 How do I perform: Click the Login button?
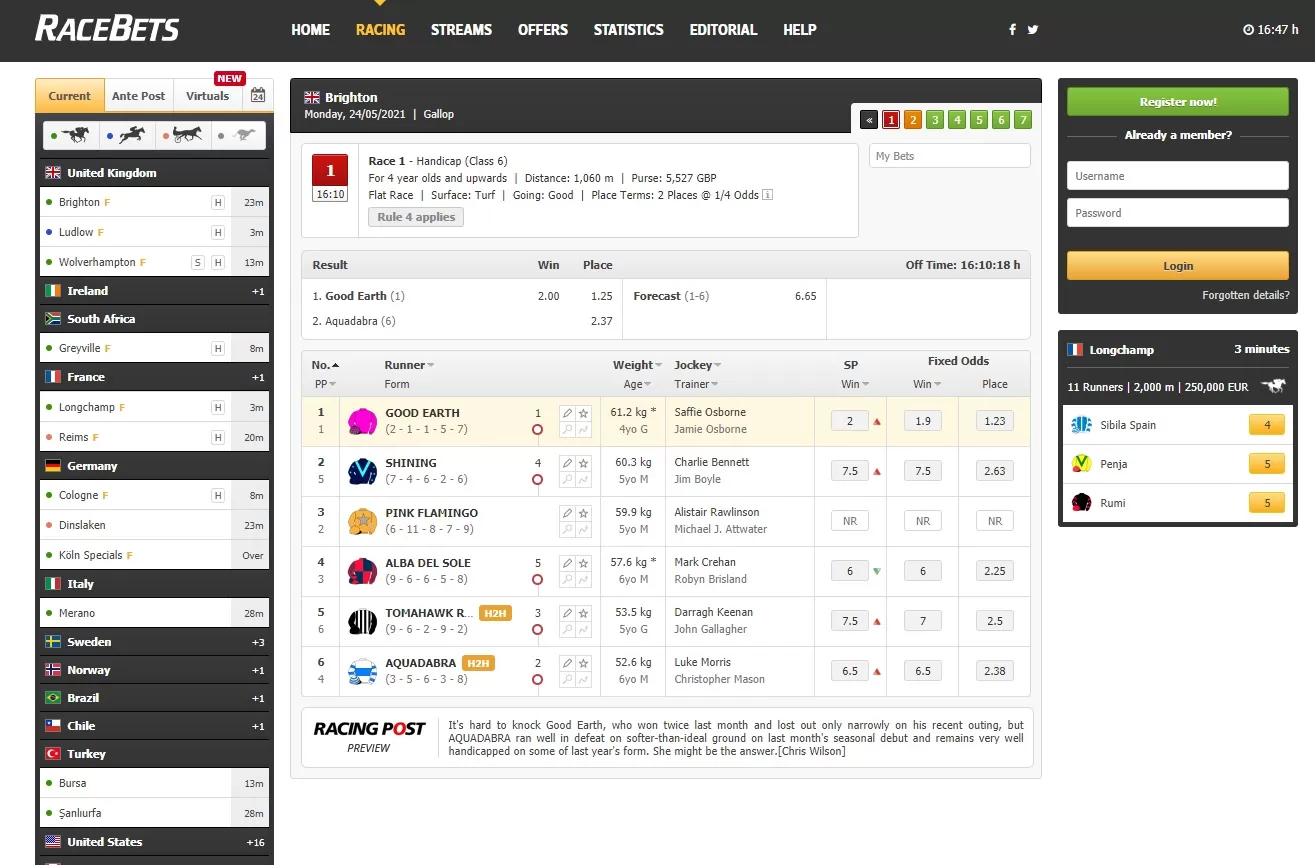pos(1178,266)
